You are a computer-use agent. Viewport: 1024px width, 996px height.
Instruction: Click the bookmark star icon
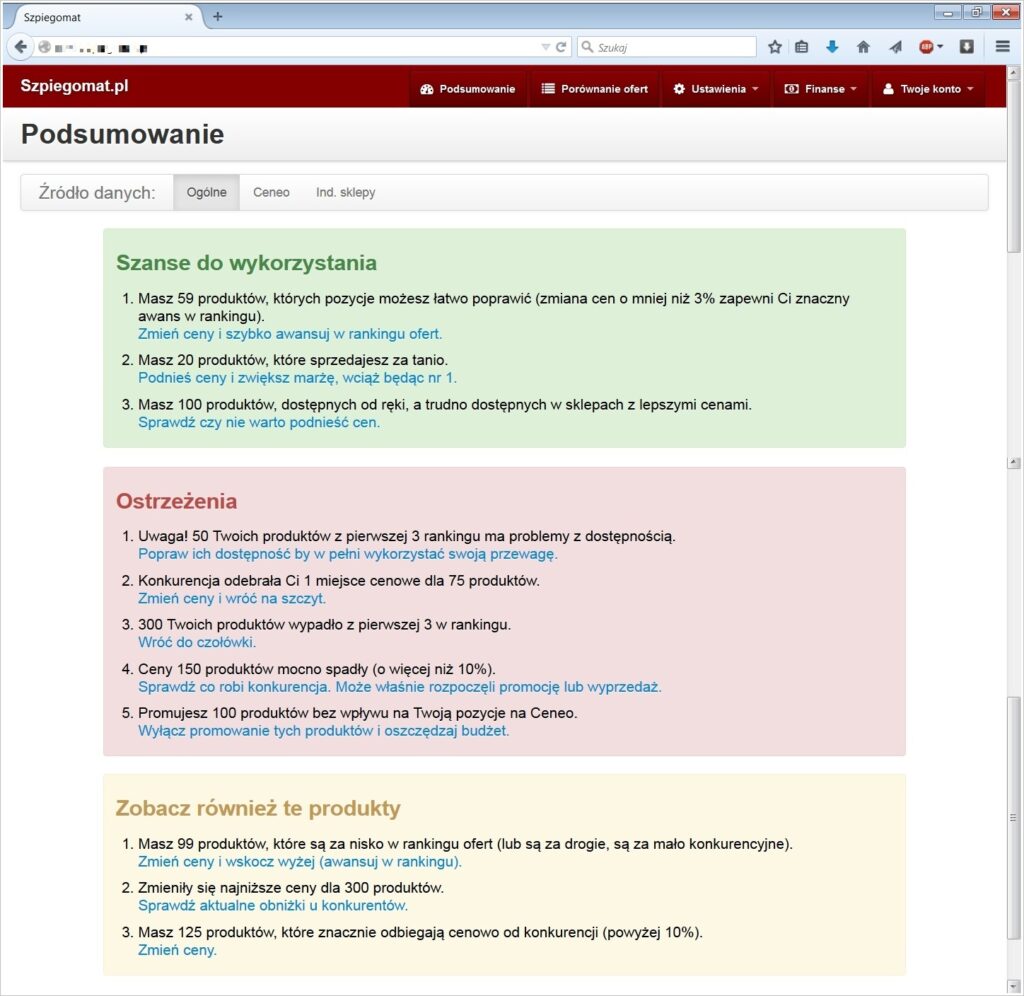coord(775,47)
